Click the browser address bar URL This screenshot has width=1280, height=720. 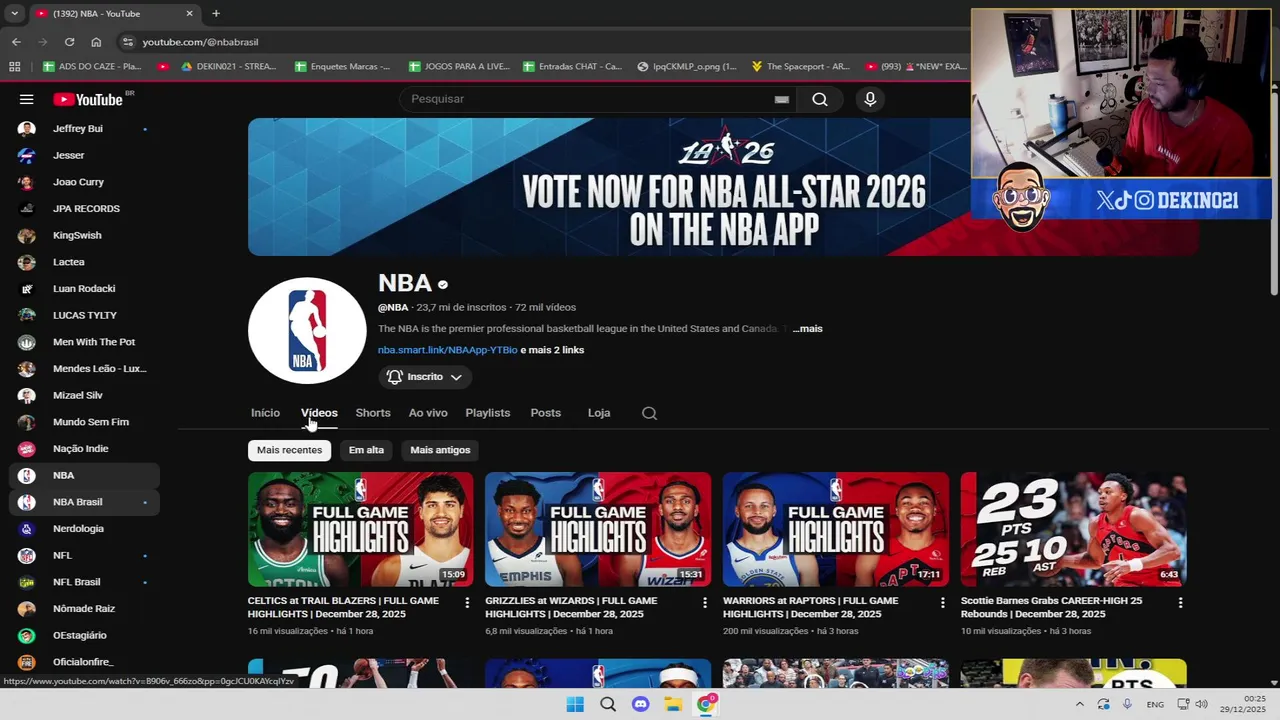point(200,42)
